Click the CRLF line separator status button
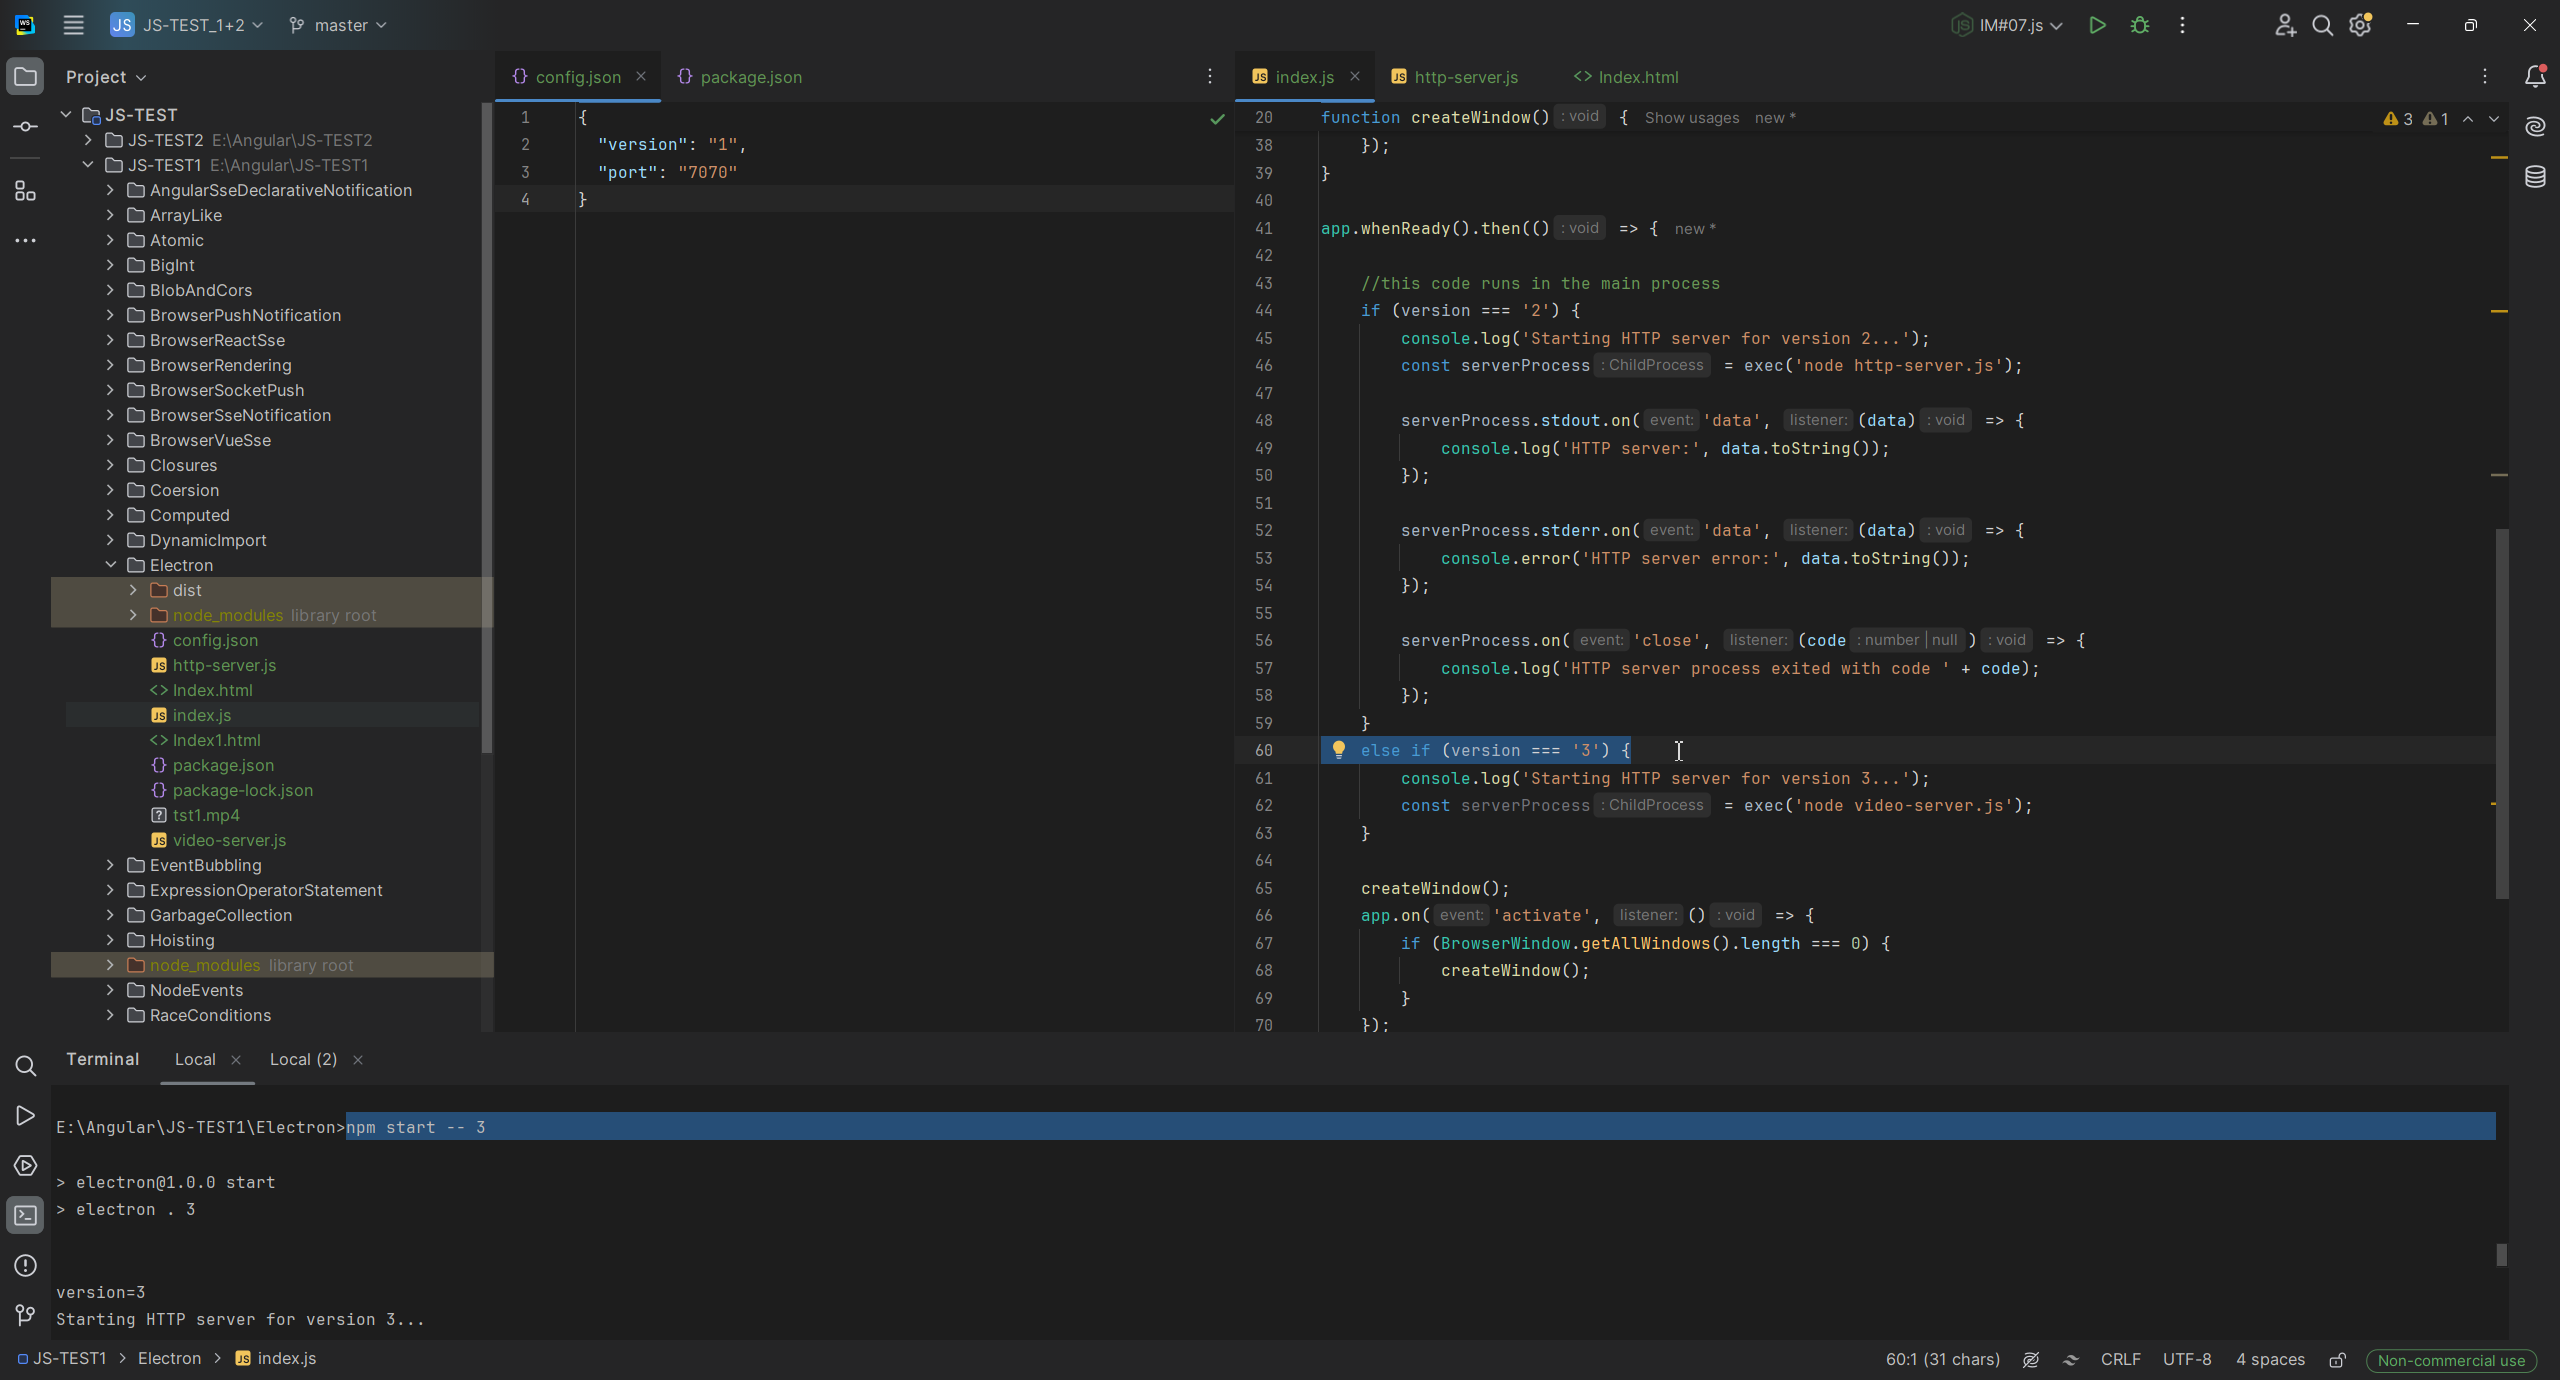 pos(2120,1359)
